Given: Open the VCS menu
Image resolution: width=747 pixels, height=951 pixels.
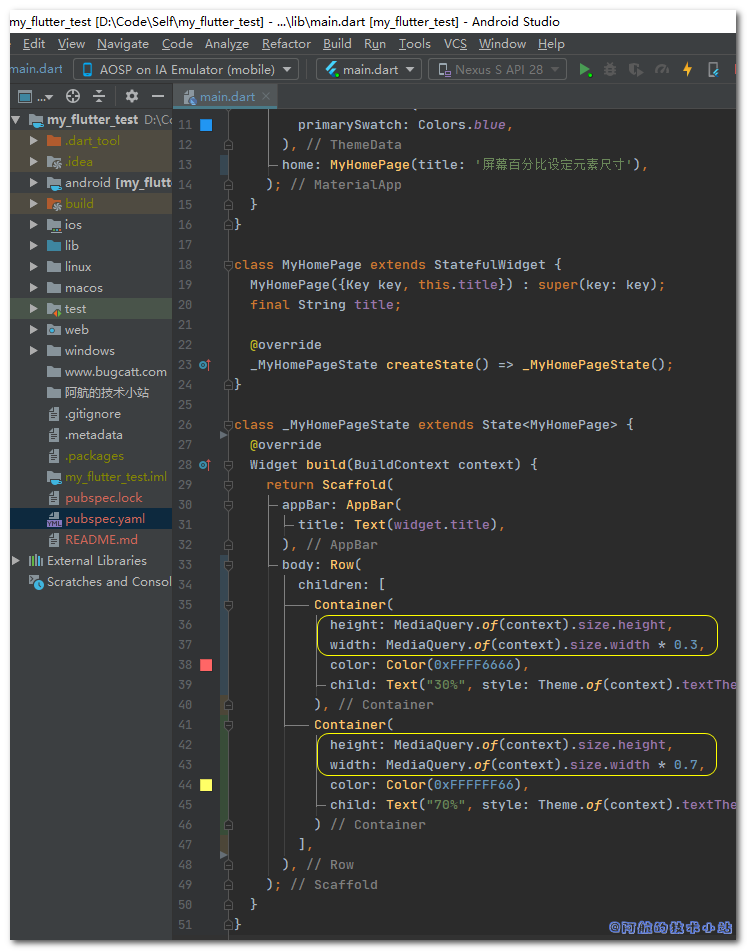Looking at the screenshot, I should tap(455, 44).
